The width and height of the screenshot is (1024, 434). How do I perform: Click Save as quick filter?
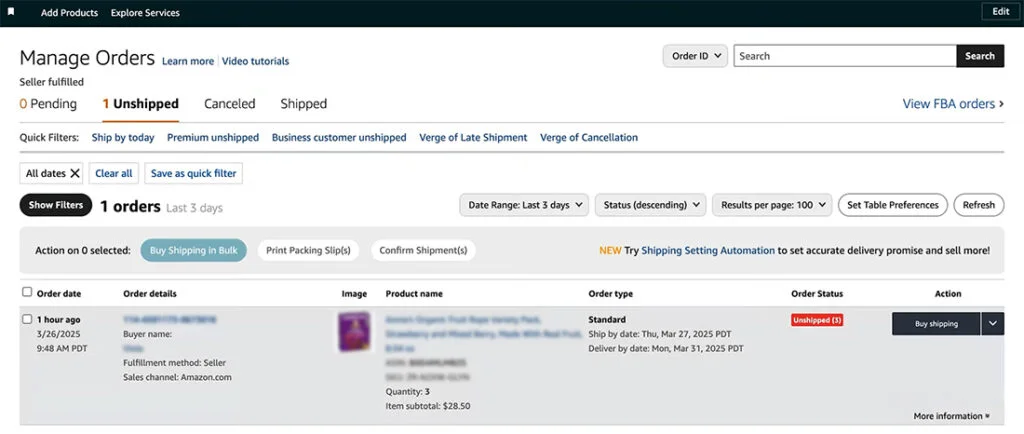tap(193, 174)
